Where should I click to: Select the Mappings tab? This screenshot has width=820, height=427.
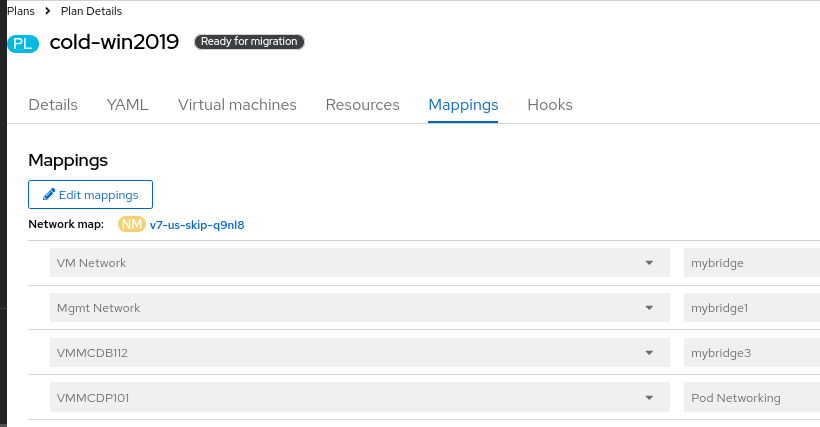pos(463,105)
